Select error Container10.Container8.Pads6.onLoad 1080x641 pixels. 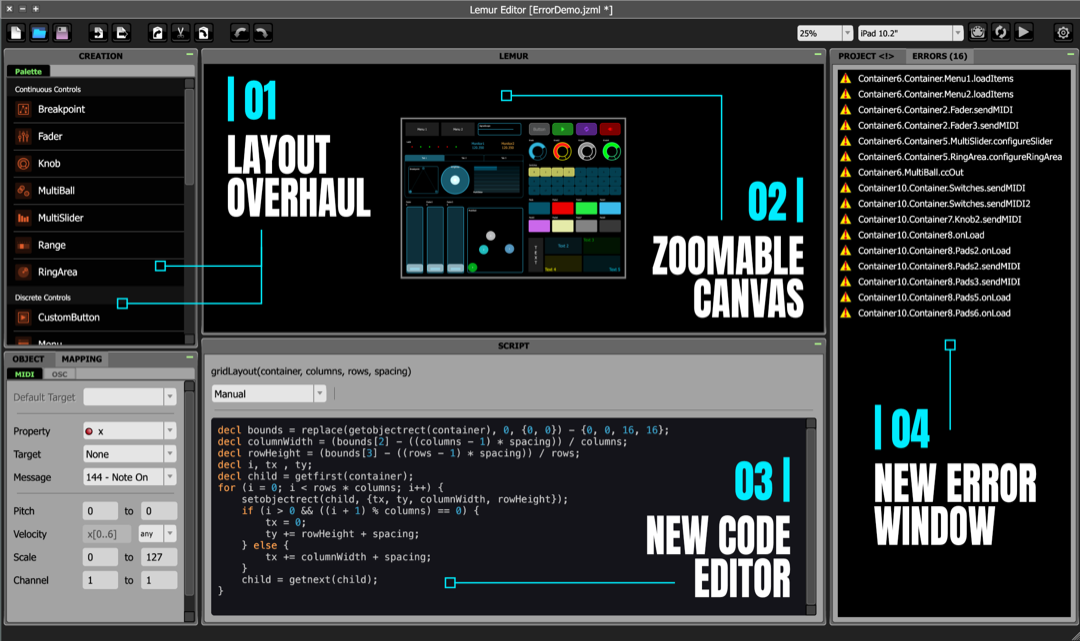point(934,313)
